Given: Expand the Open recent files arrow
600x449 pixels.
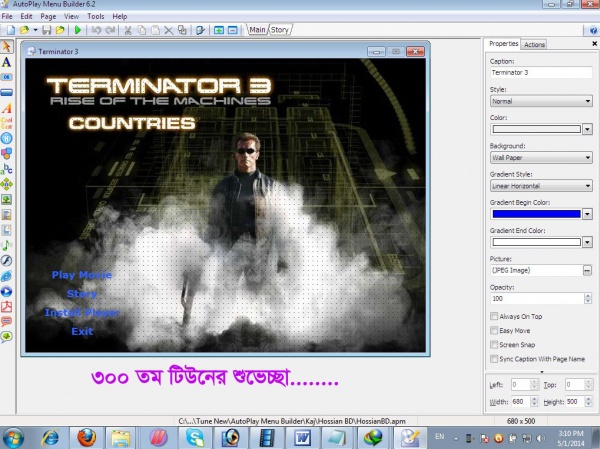Looking at the screenshot, I should coord(35,30).
